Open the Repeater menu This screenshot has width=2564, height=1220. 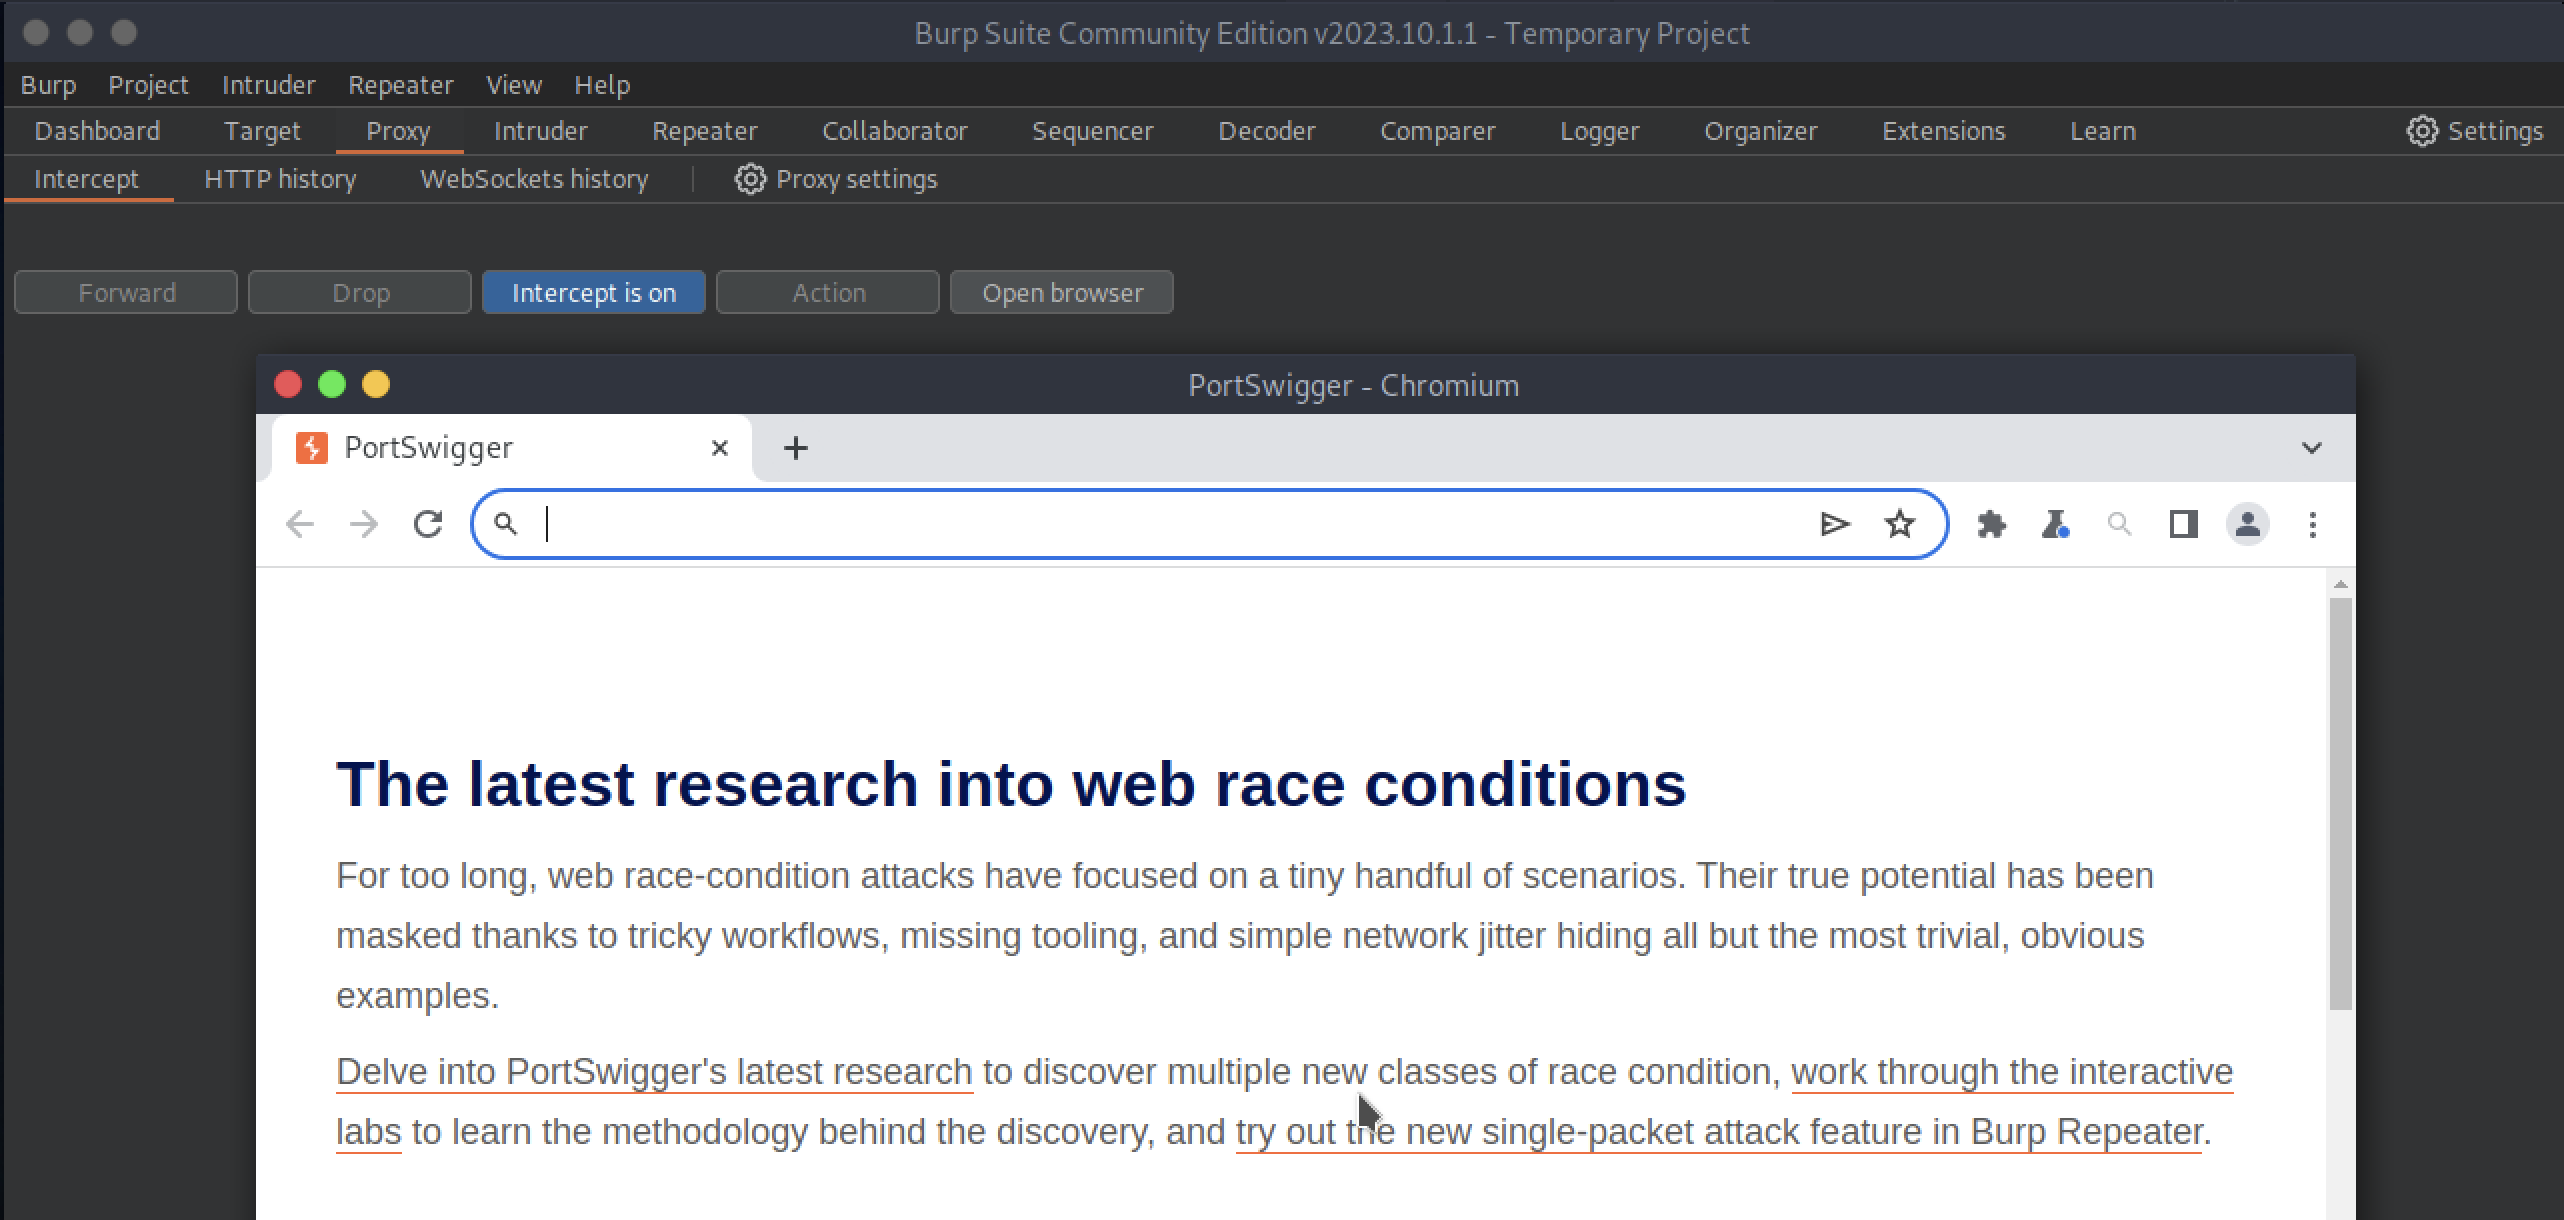[x=400, y=85]
